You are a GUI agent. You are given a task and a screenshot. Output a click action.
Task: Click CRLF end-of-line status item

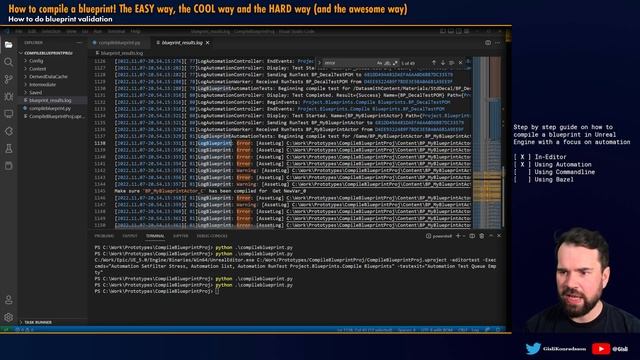[462, 329]
